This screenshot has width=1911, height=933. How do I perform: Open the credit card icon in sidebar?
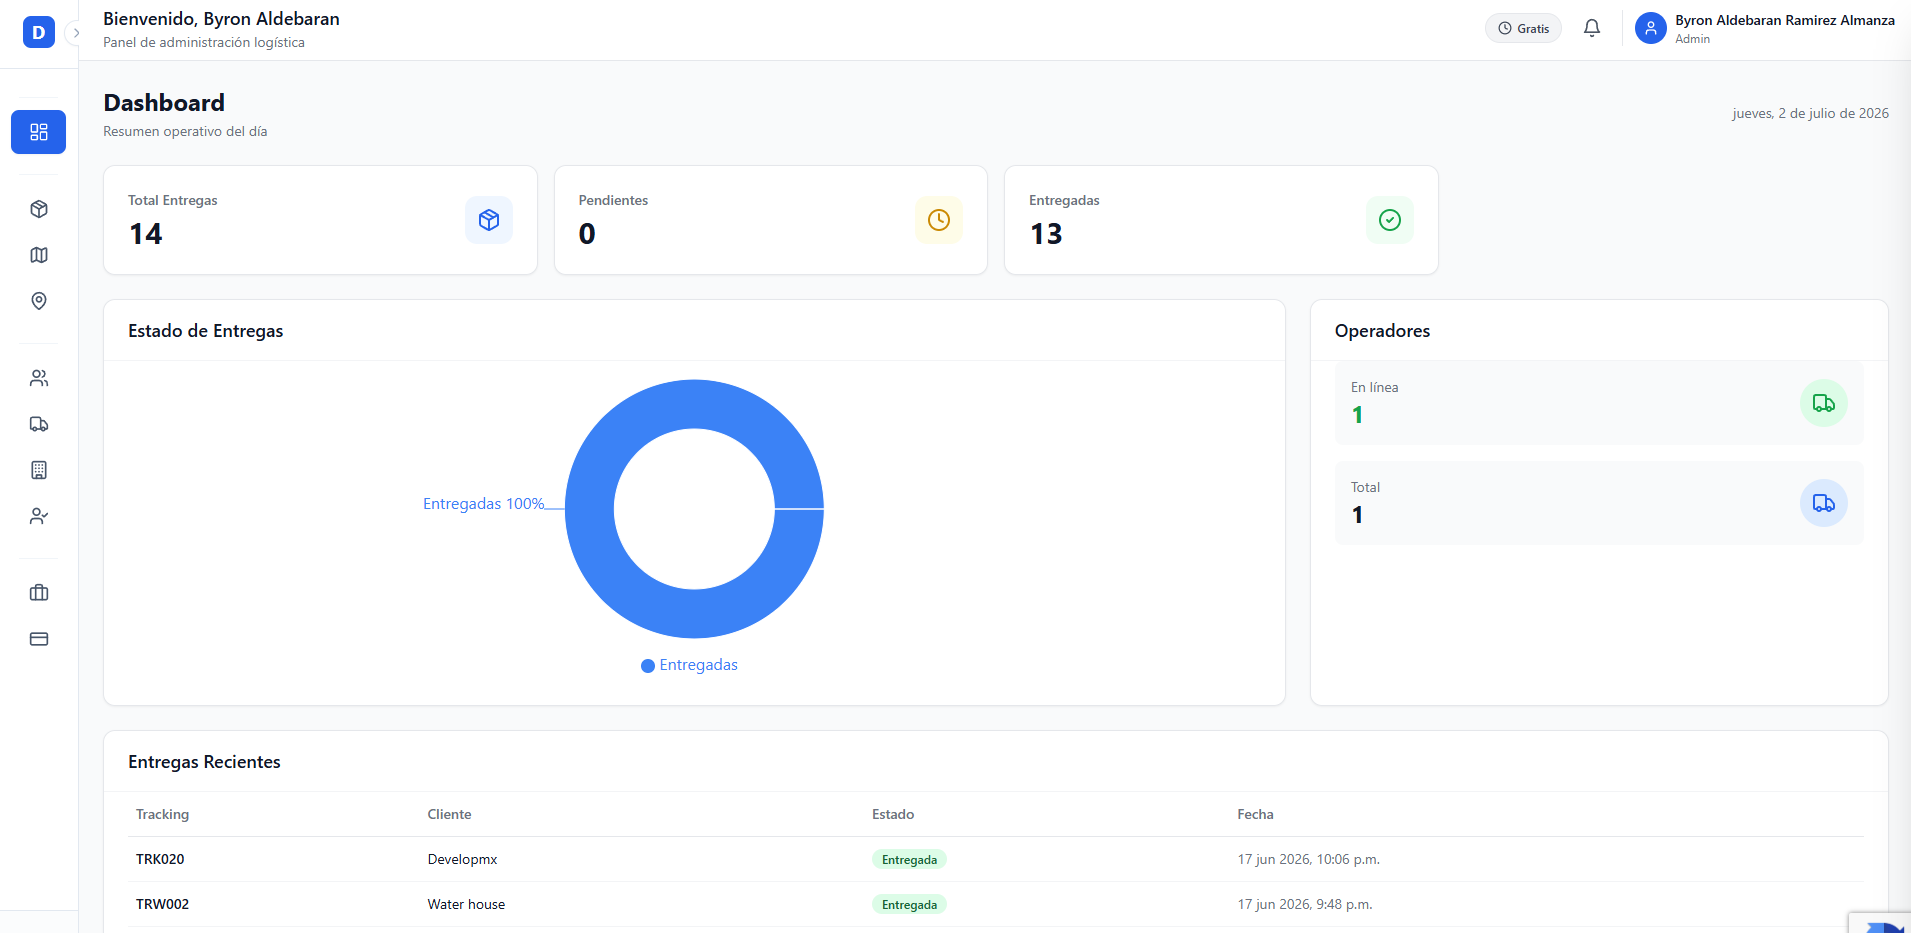pos(39,639)
